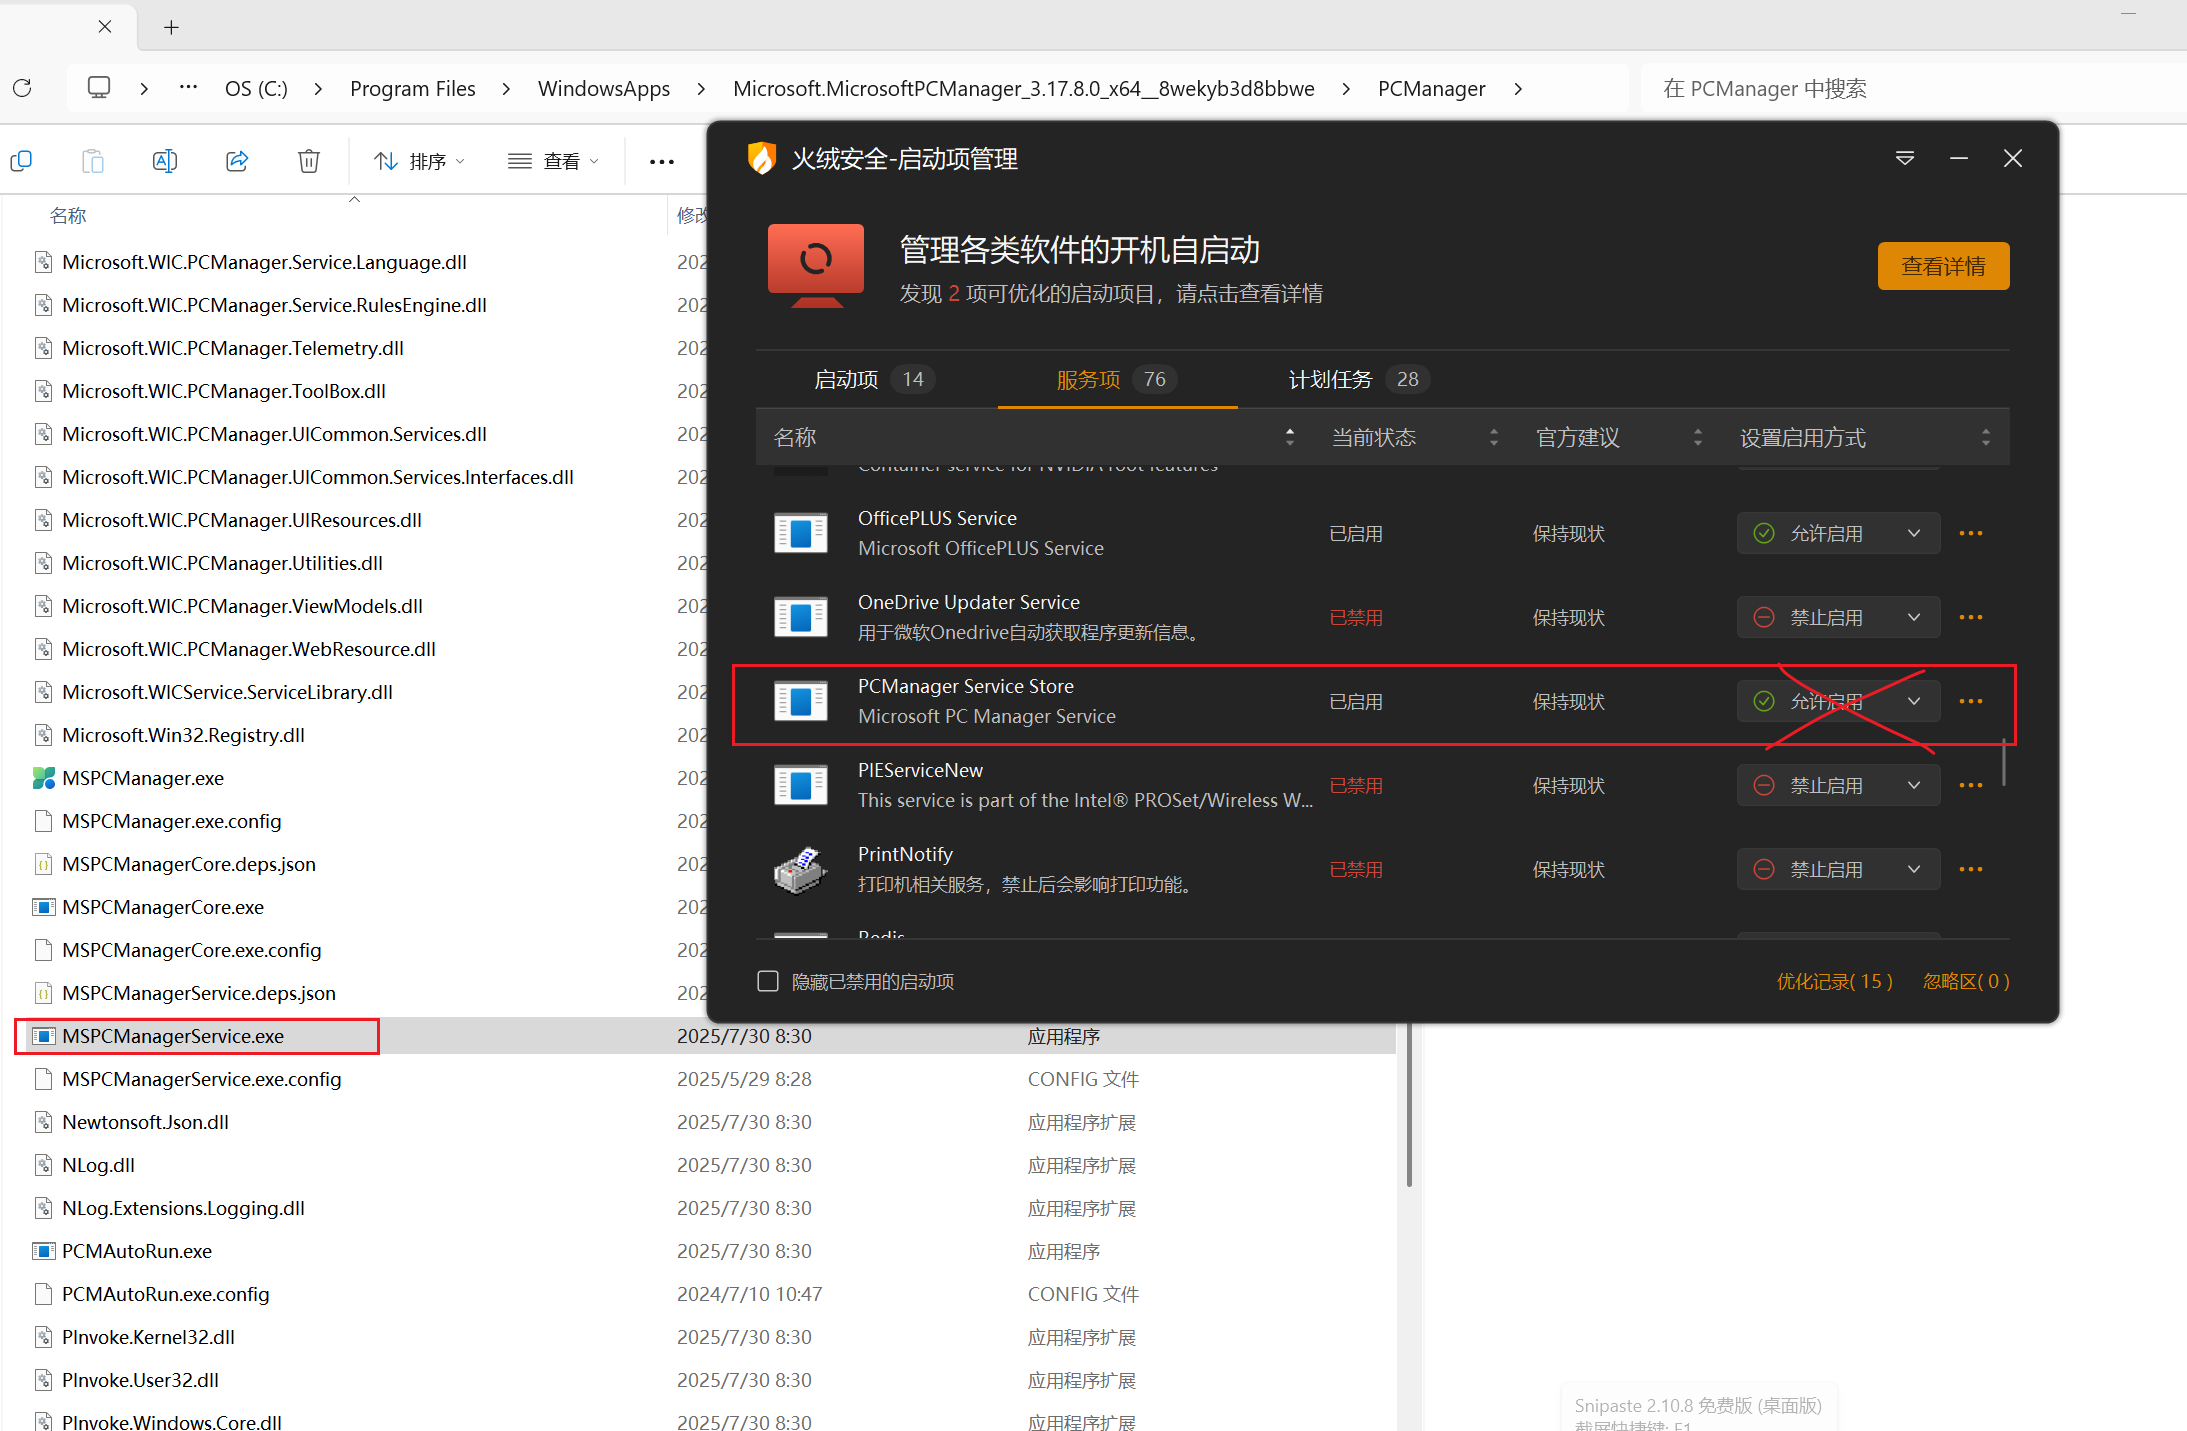Screen dimensions: 2187x1431
Task: Open more options for OfficePLUS Service
Action: pos(1971,533)
